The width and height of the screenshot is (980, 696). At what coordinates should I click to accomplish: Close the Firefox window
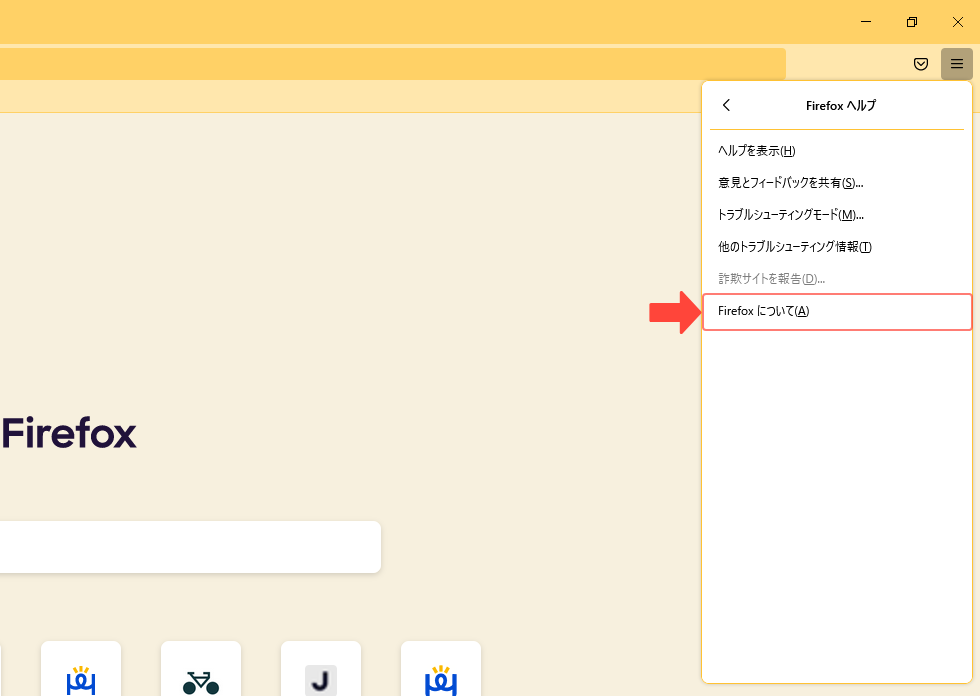click(x=958, y=22)
